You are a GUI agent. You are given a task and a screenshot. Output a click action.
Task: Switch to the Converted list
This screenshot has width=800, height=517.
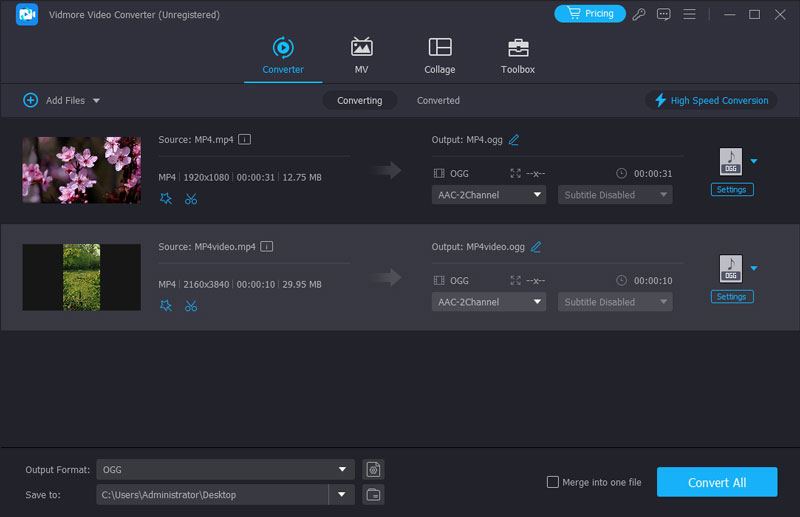(x=438, y=100)
